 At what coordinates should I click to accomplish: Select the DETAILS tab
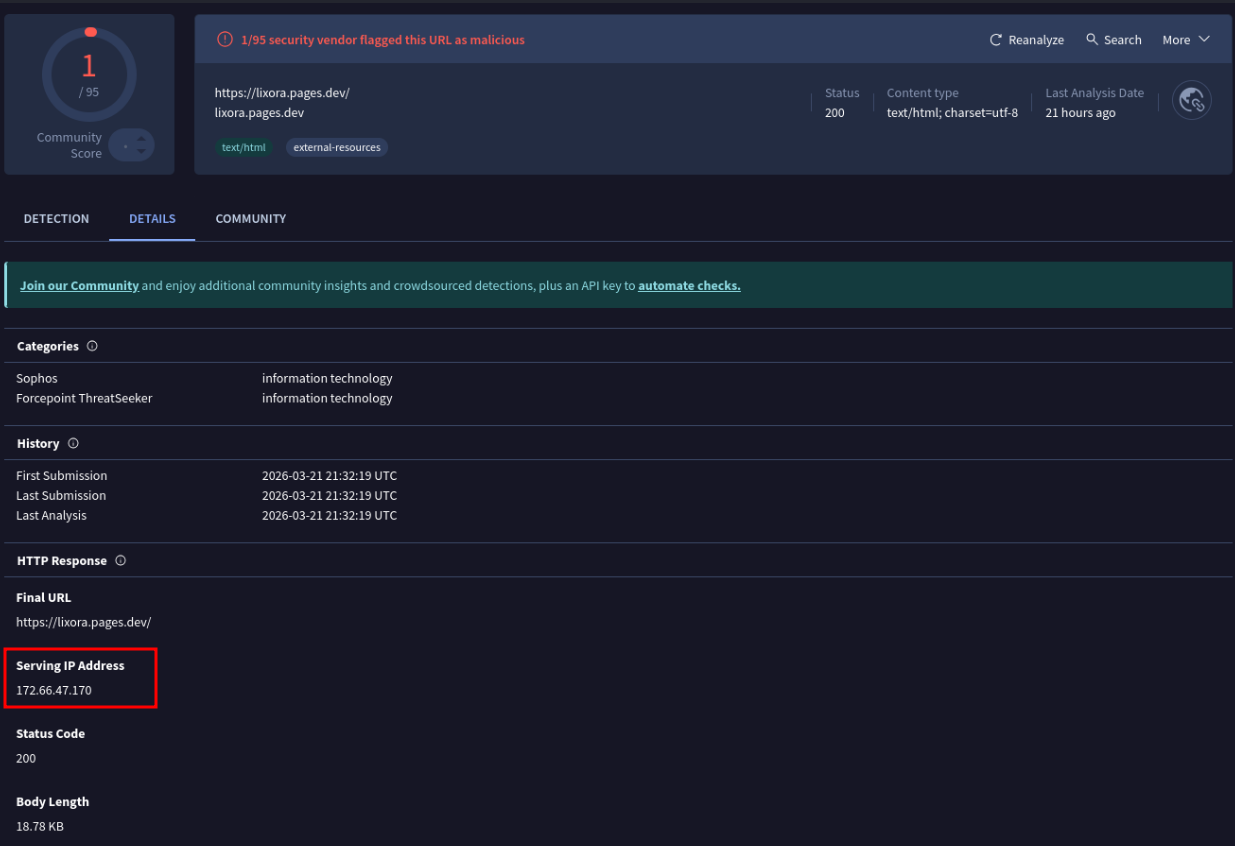(152, 219)
